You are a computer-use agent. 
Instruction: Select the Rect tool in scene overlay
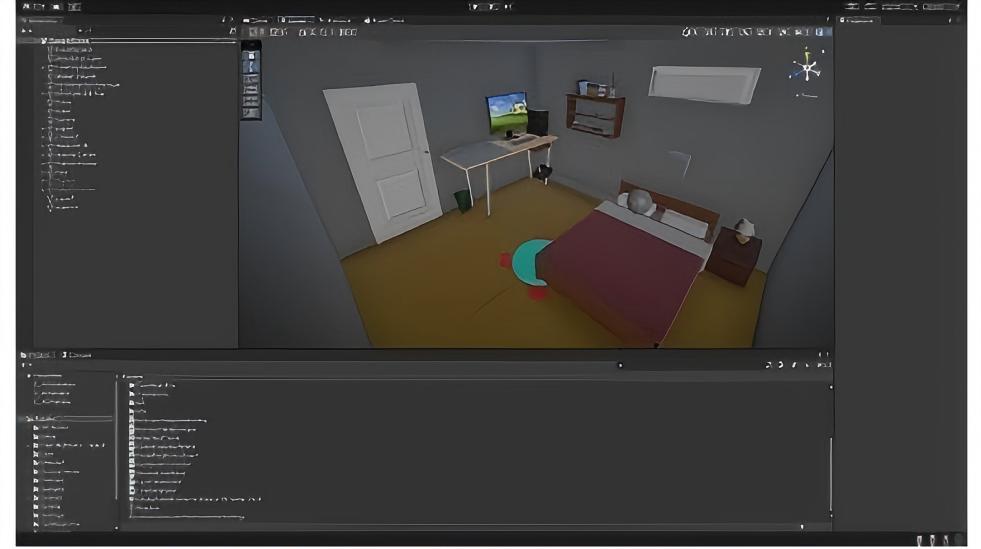[251, 101]
